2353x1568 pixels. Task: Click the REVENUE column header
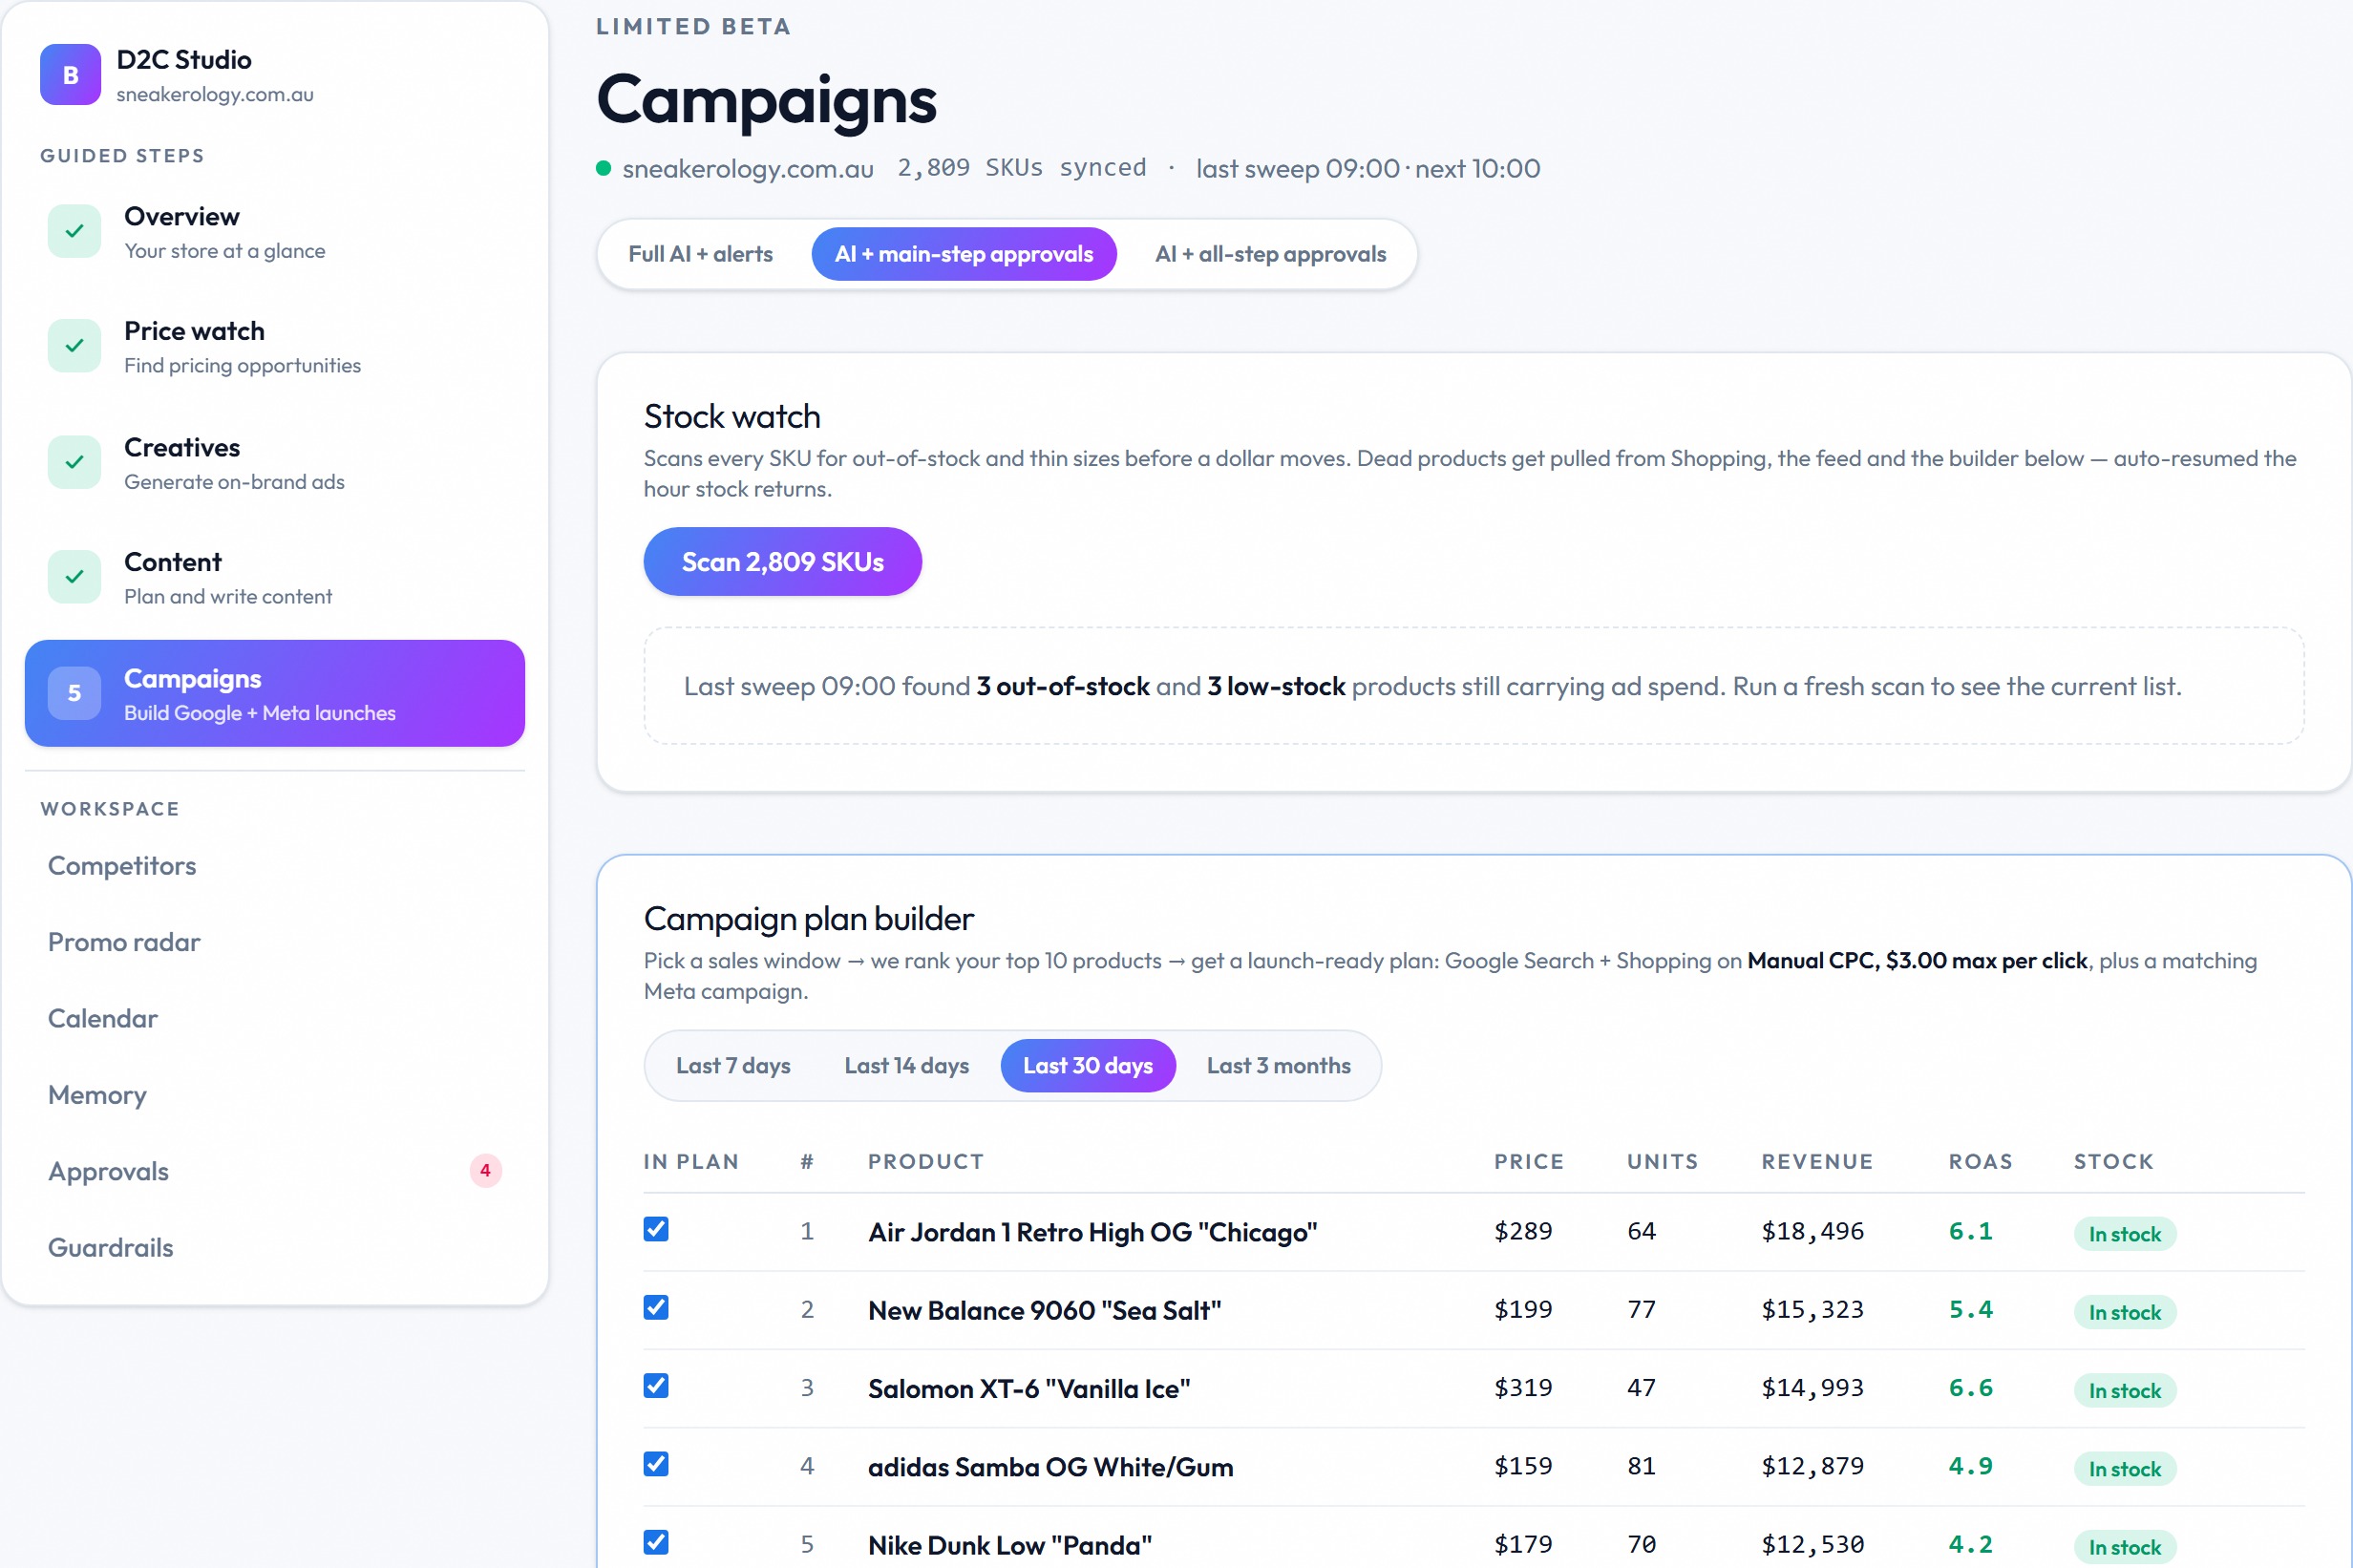pyautogui.click(x=1817, y=1162)
